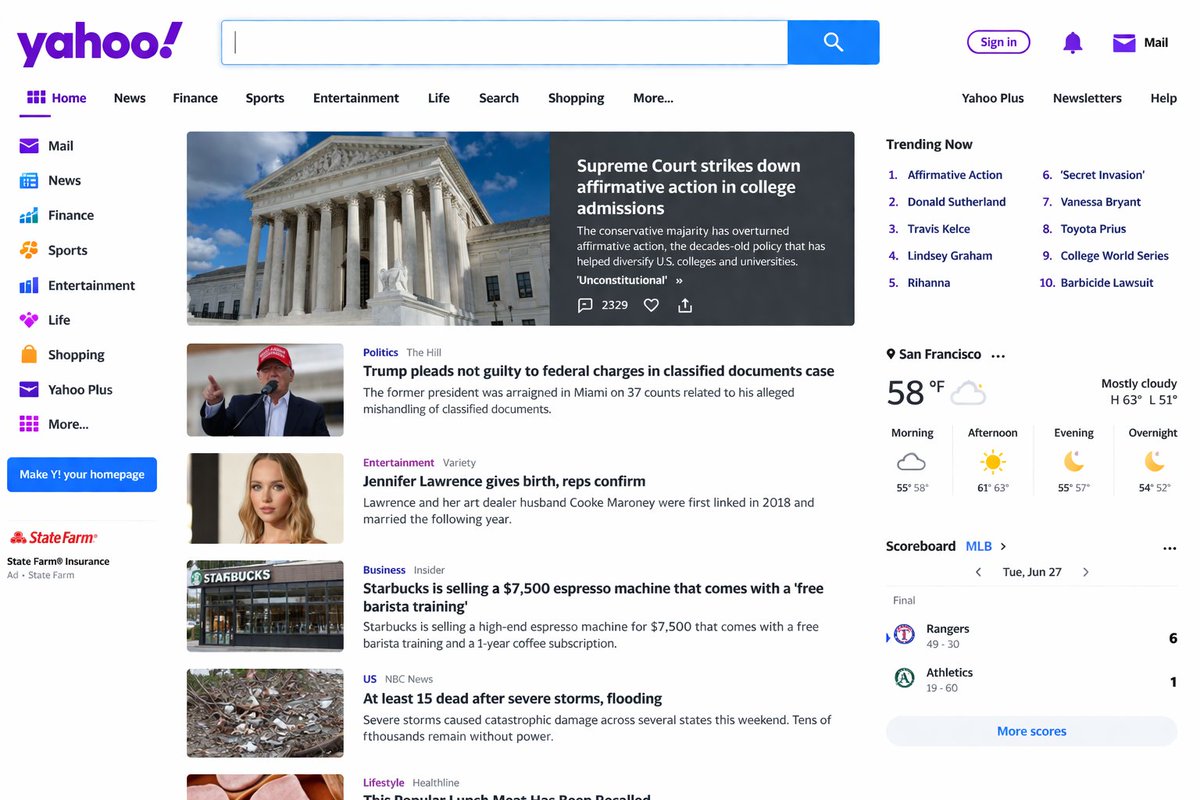Share the affirmative action article via the share icon
Image resolution: width=1200 pixels, height=800 pixels.
tap(686, 305)
